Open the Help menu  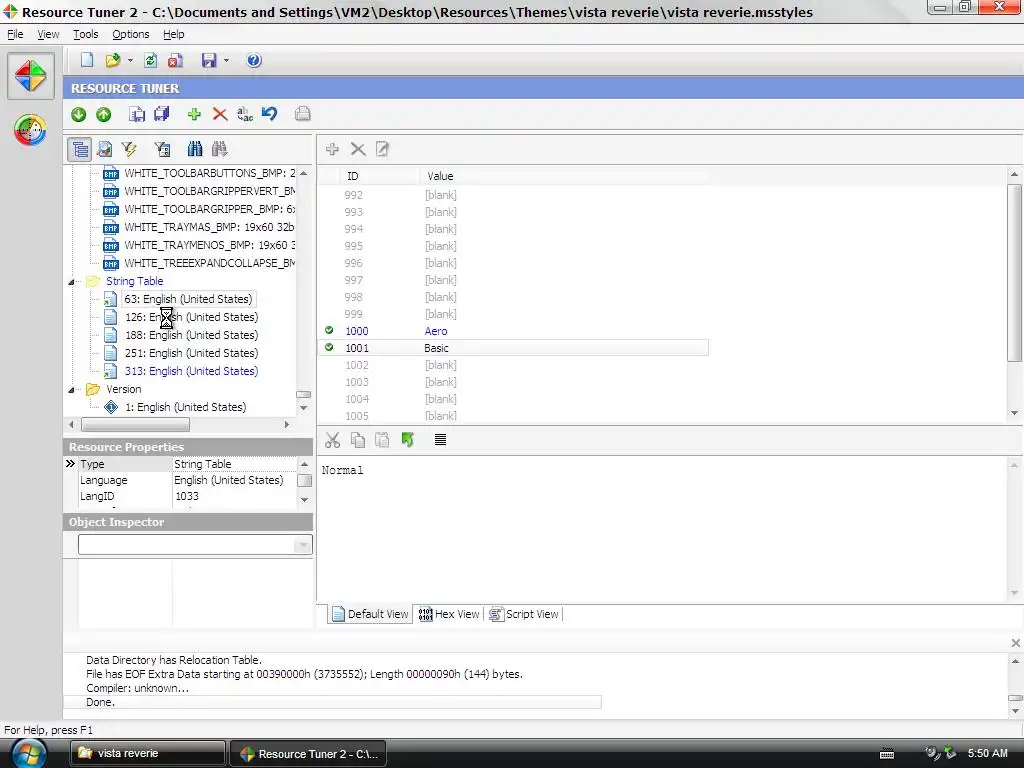pos(174,34)
